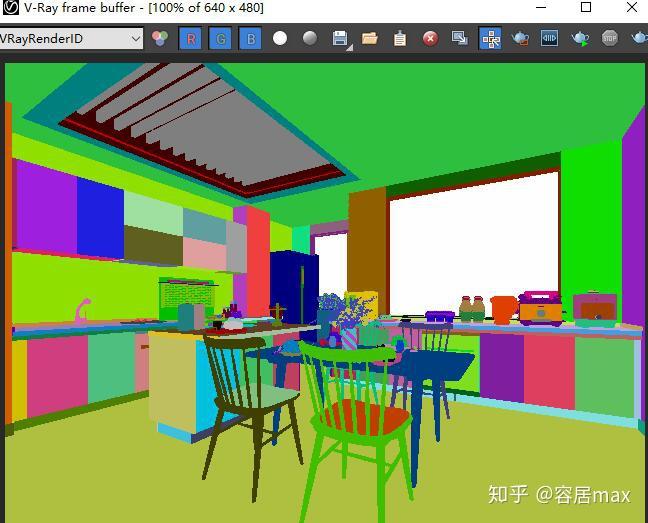The image size is (648, 523).
Task: Clear the image with red X
Action: click(x=430, y=39)
